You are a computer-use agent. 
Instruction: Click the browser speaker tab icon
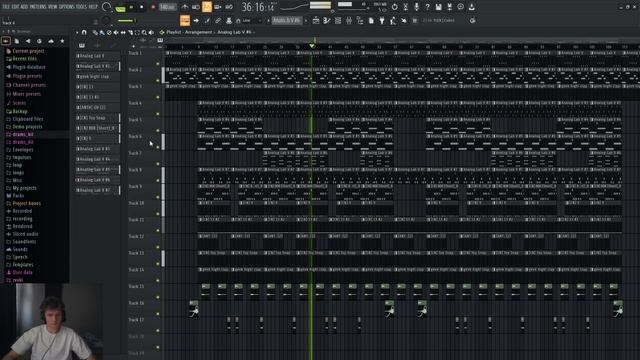pos(28,41)
